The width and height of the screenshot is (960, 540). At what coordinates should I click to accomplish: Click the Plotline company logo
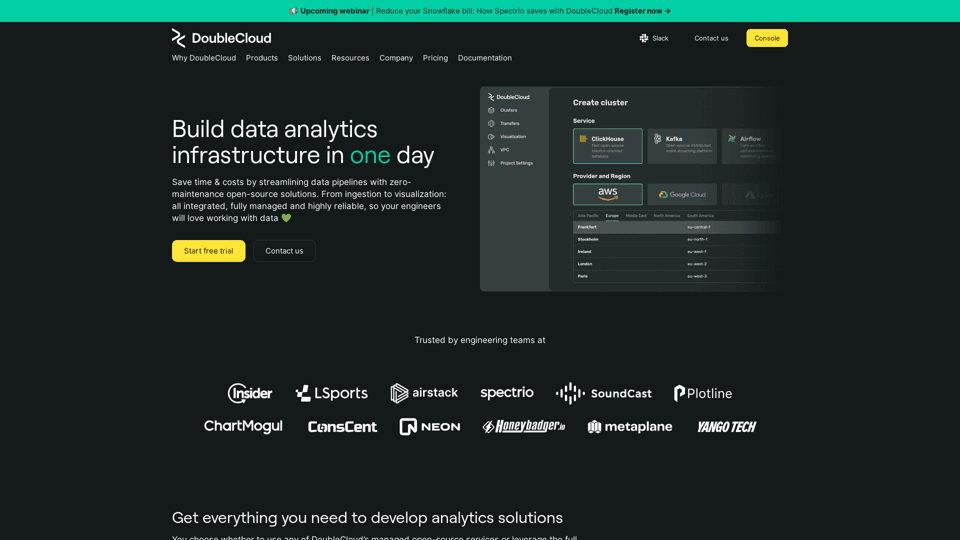[703, 393]
